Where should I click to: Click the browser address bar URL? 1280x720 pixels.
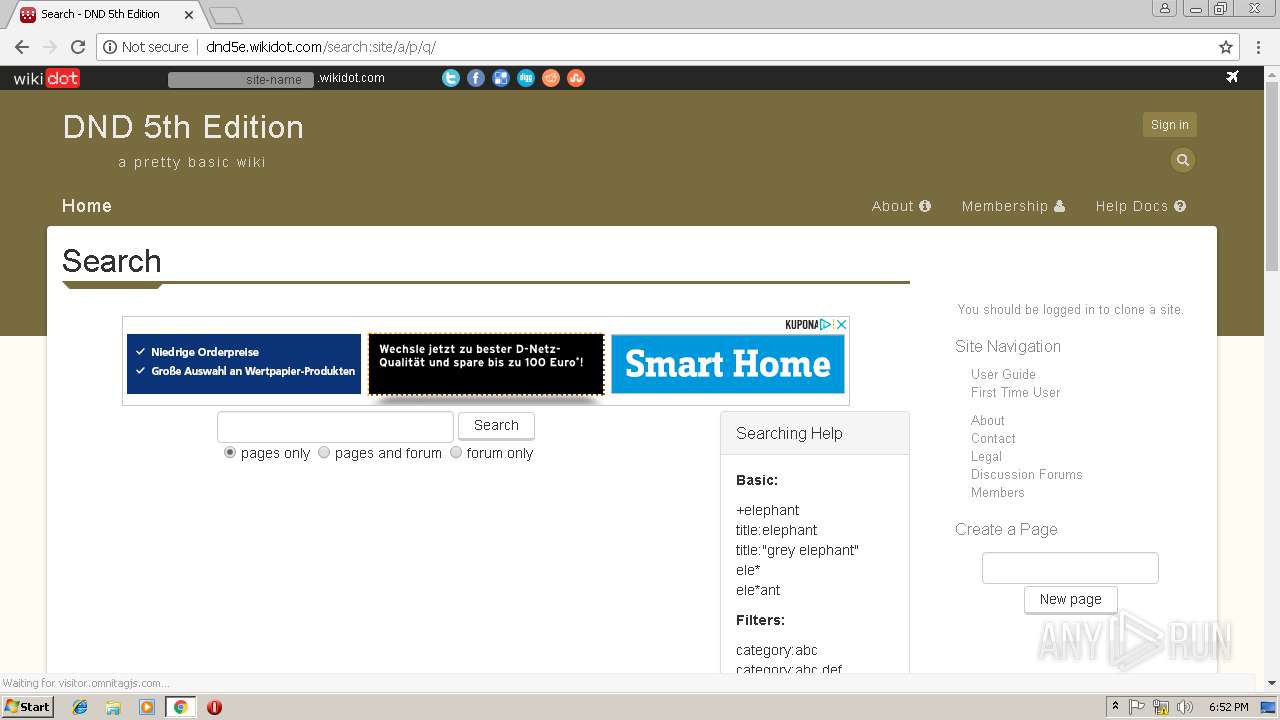click(321, 47)
